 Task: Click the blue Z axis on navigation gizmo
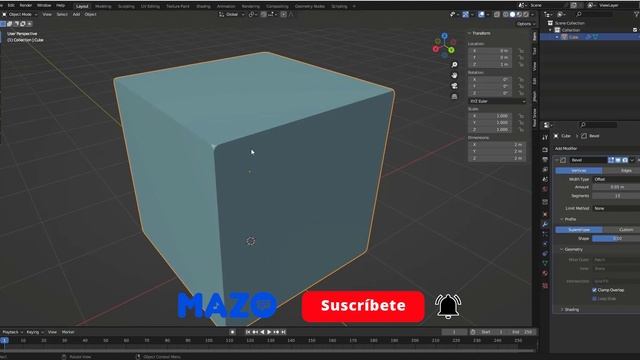pyautogui.click(x=444, y=36)
